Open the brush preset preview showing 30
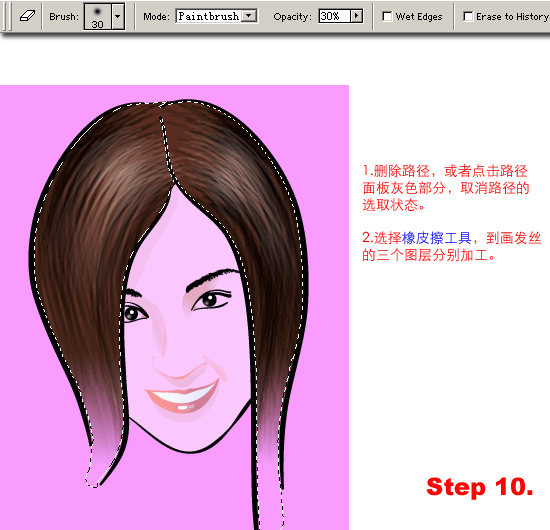 (x=98, y=16)
